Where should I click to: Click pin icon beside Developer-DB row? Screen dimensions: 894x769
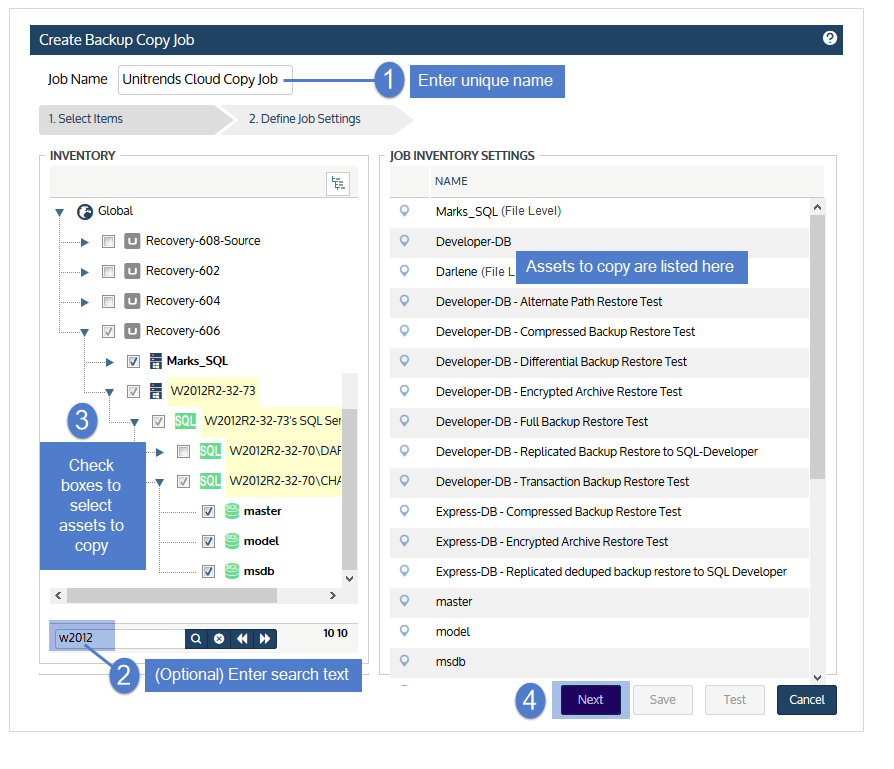point(404,241)
